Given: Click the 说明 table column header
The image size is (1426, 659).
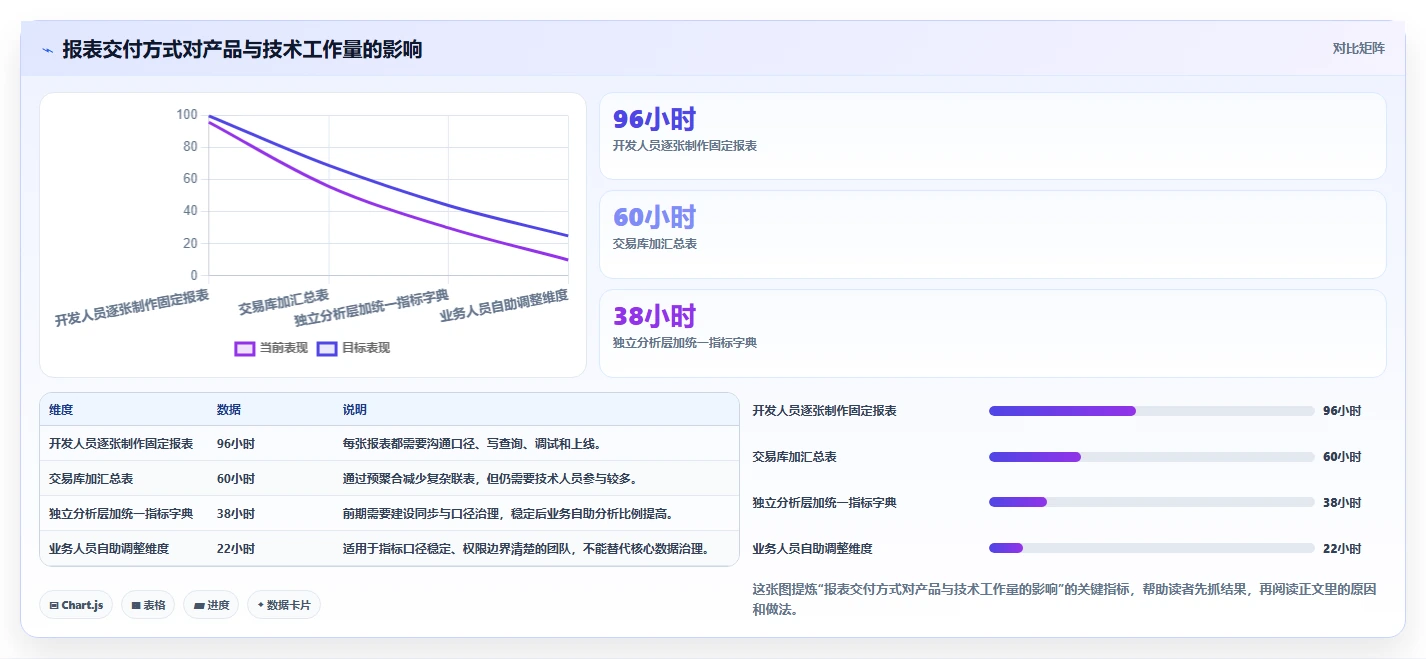Looking at the screenshot, I should pyautogui.click(x=355, y=410).
